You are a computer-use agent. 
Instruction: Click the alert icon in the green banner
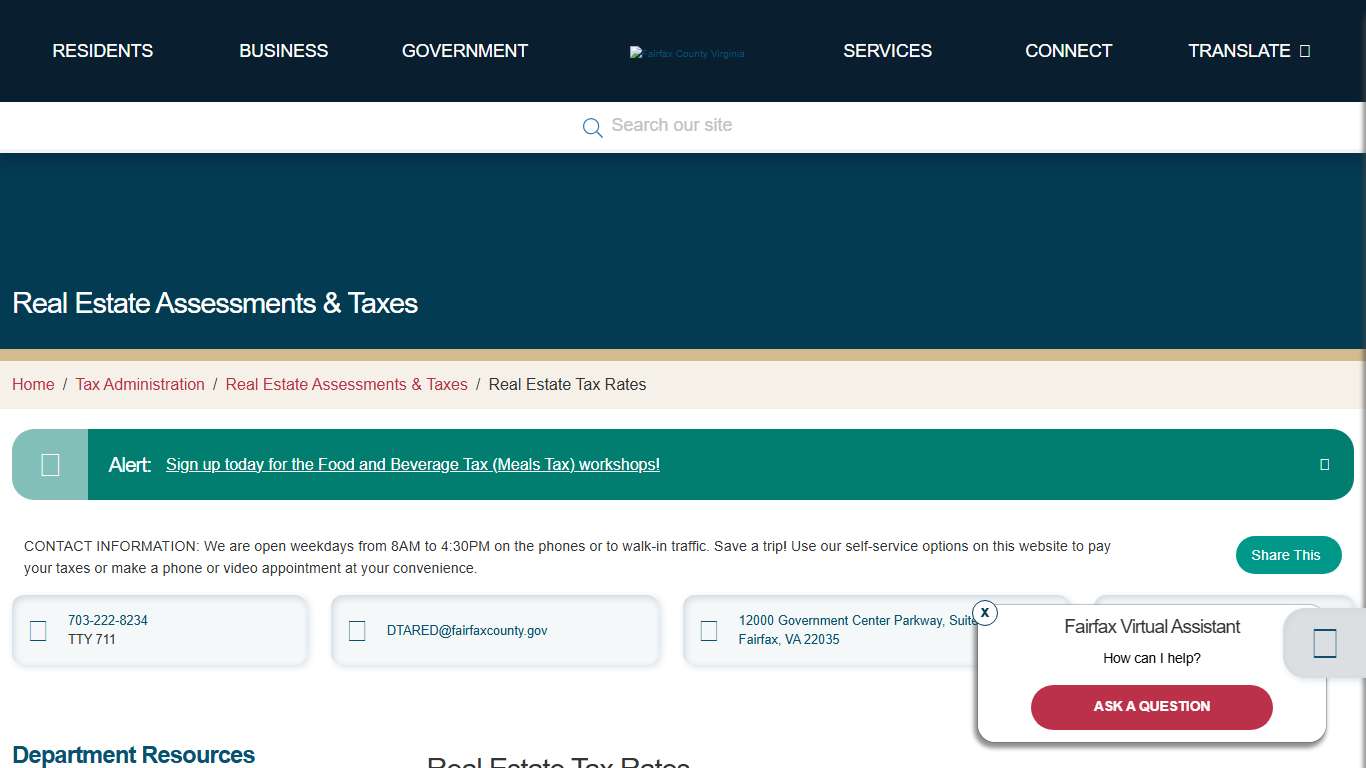tap(49, 464)
